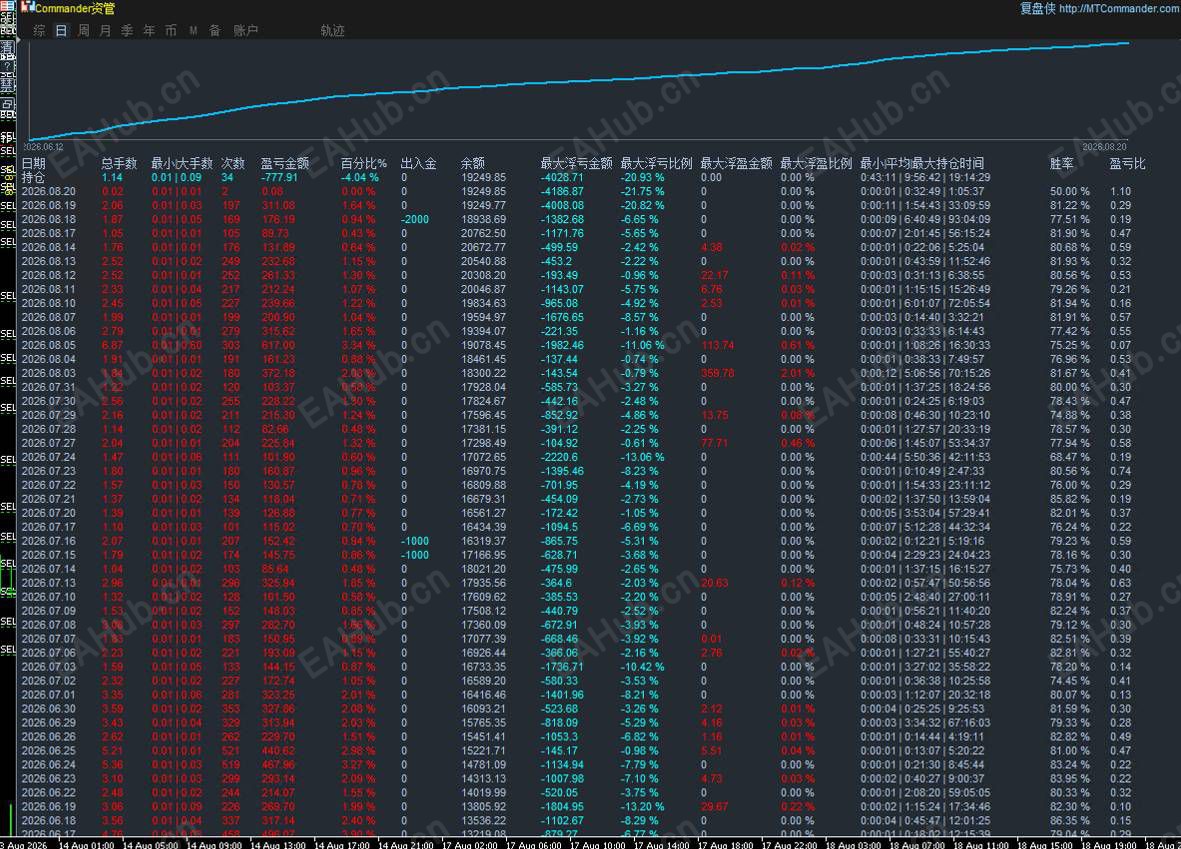Screen dimensions: 1181x849
Task: Select the 2026.08.18 date row
Action: pos(49,219)
